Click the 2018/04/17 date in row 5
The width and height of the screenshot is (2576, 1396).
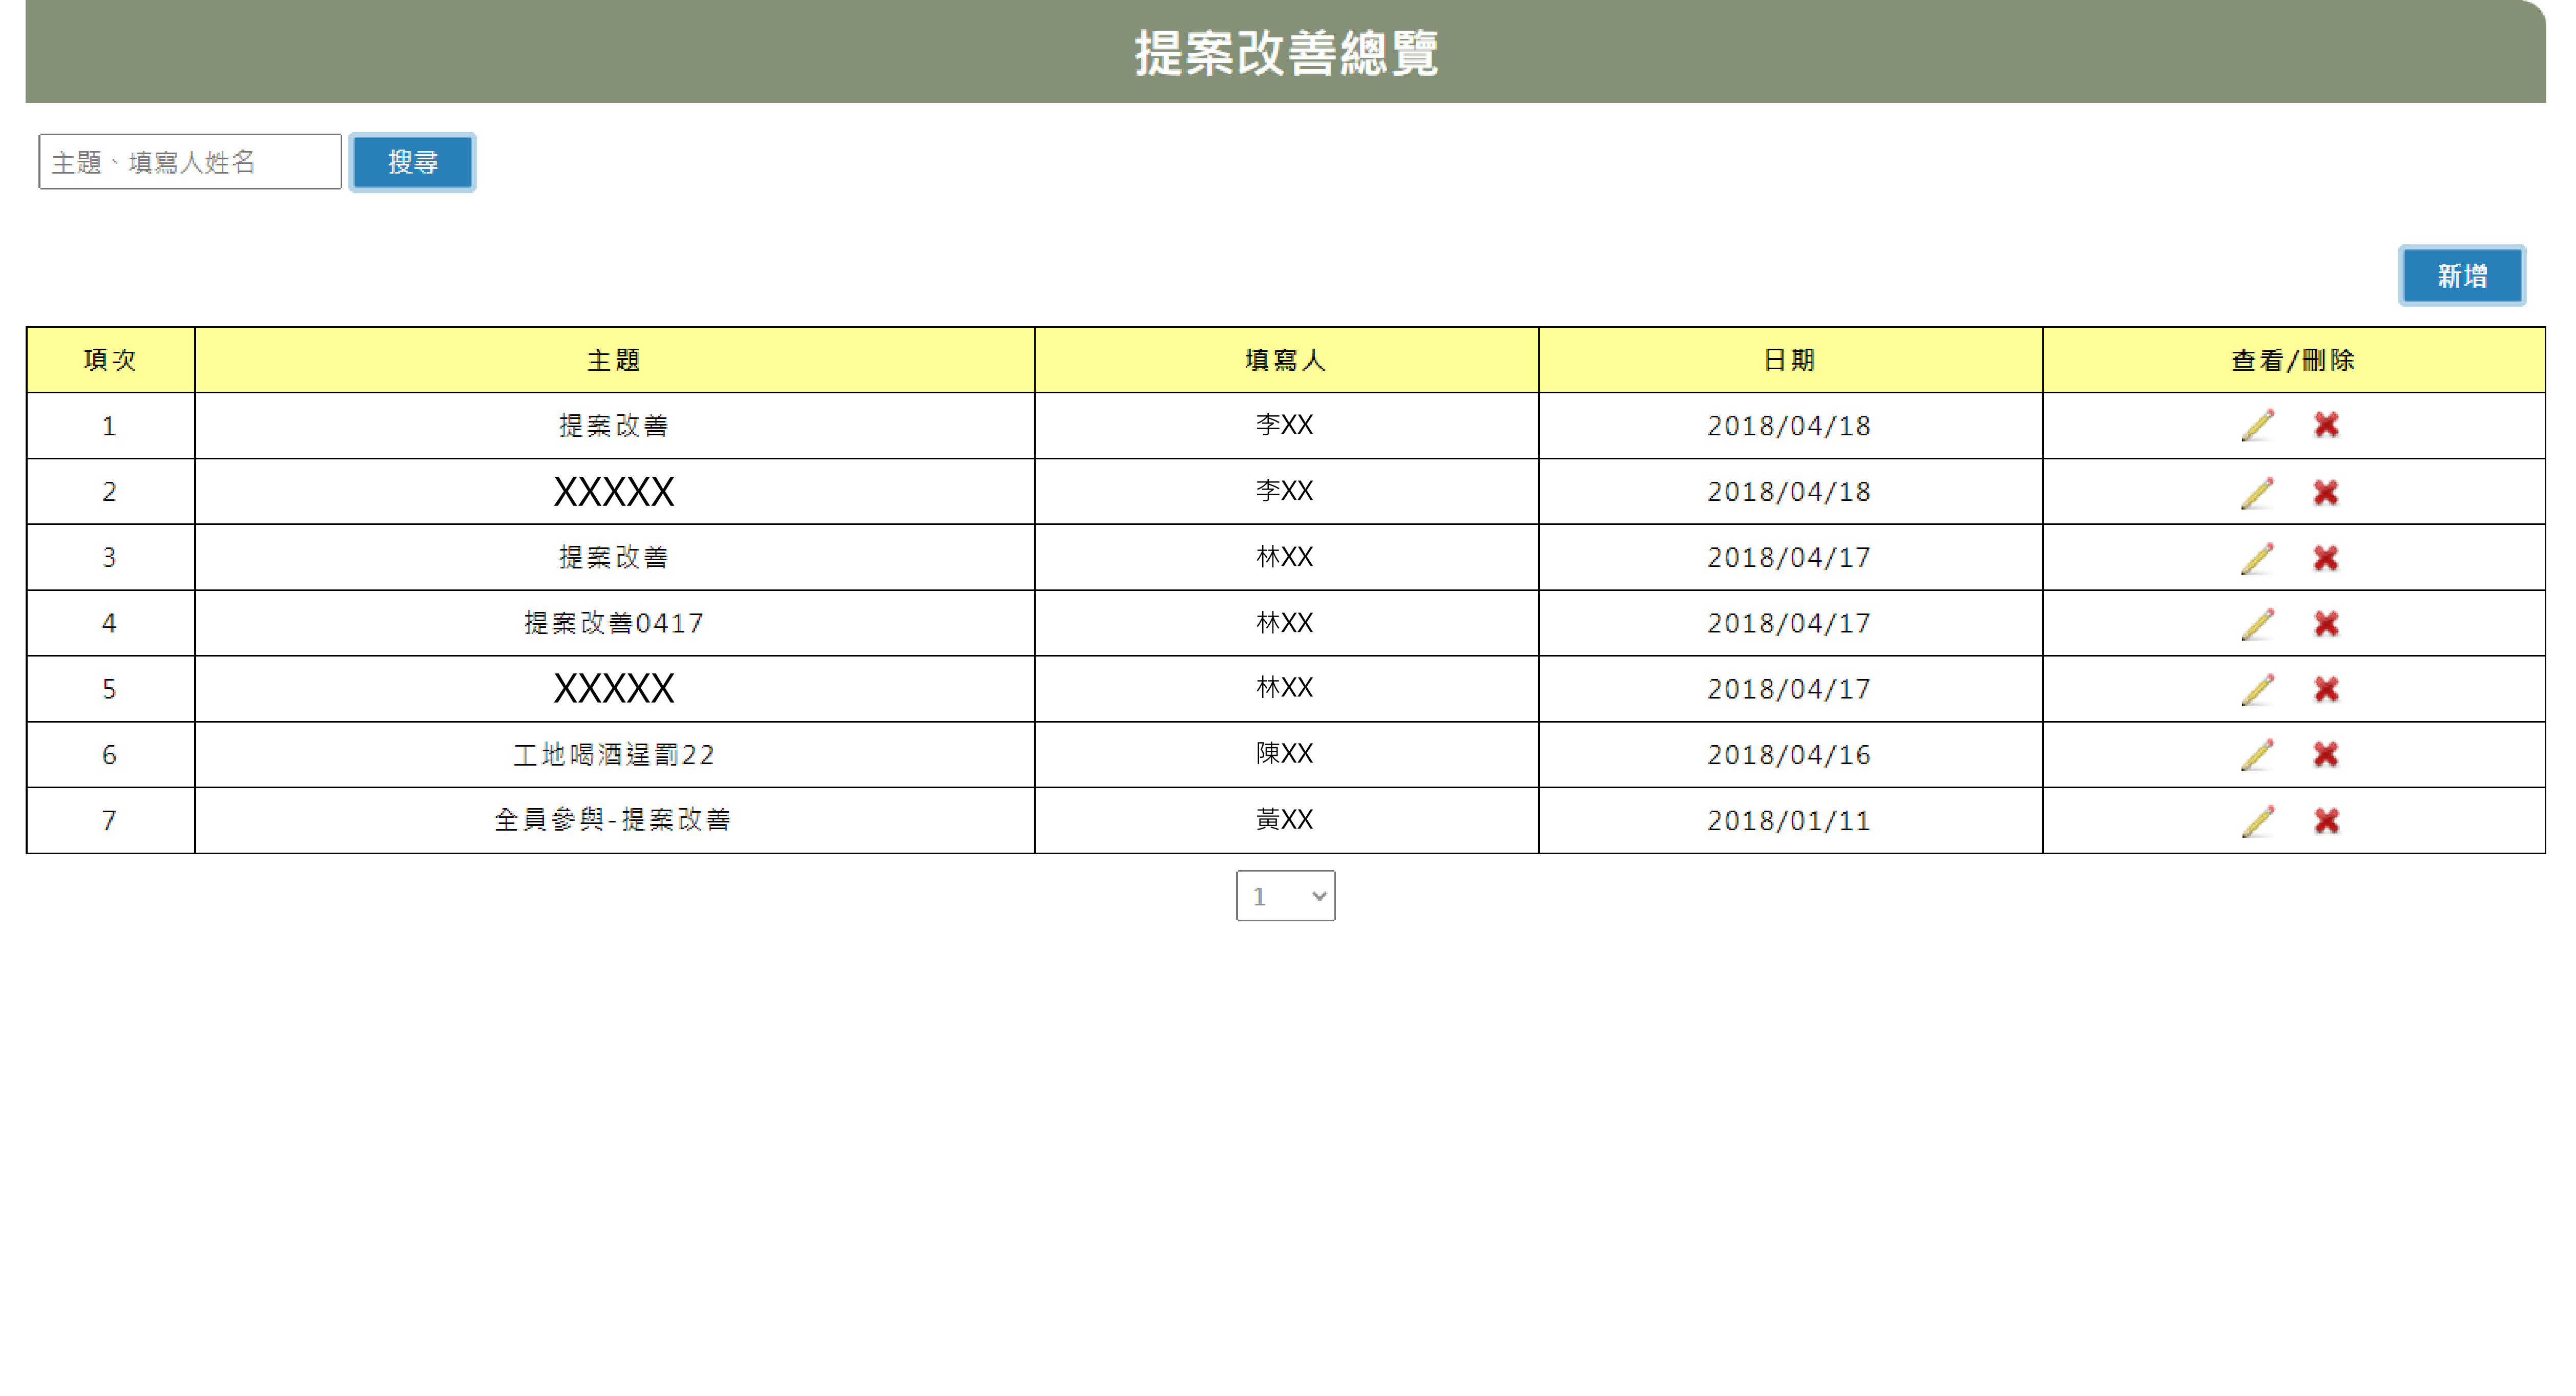click(x=1789, y=689)
